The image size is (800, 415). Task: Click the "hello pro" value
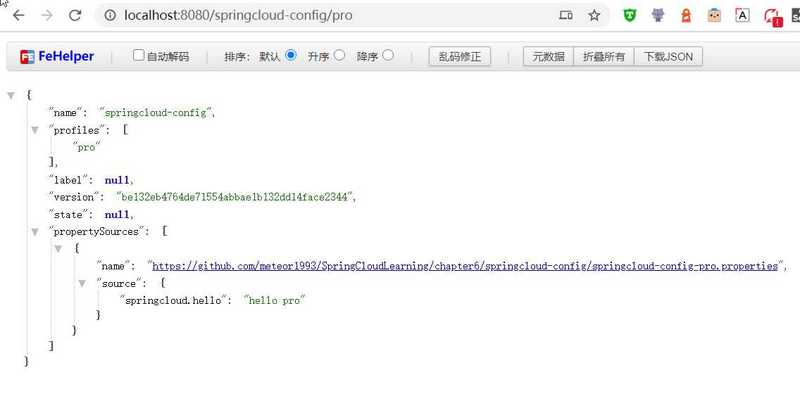click(x=274, y=301)
